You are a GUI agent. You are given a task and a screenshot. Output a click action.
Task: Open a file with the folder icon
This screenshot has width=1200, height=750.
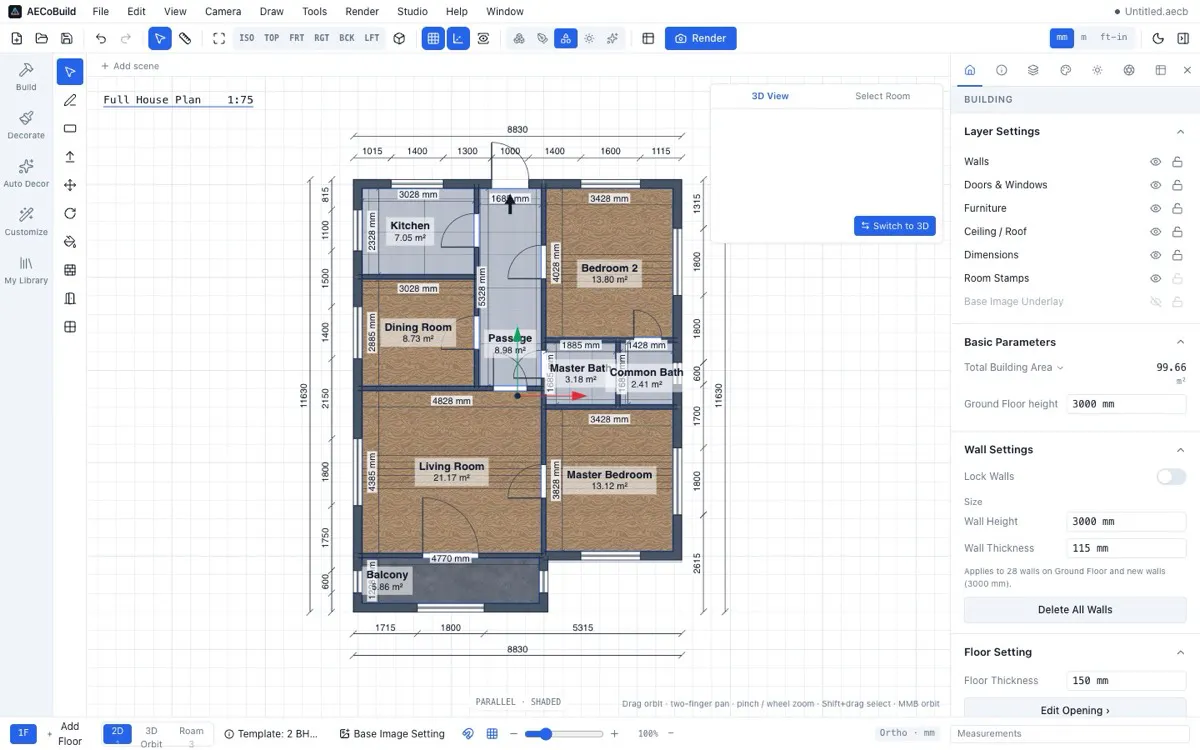(x=41, y=39)
